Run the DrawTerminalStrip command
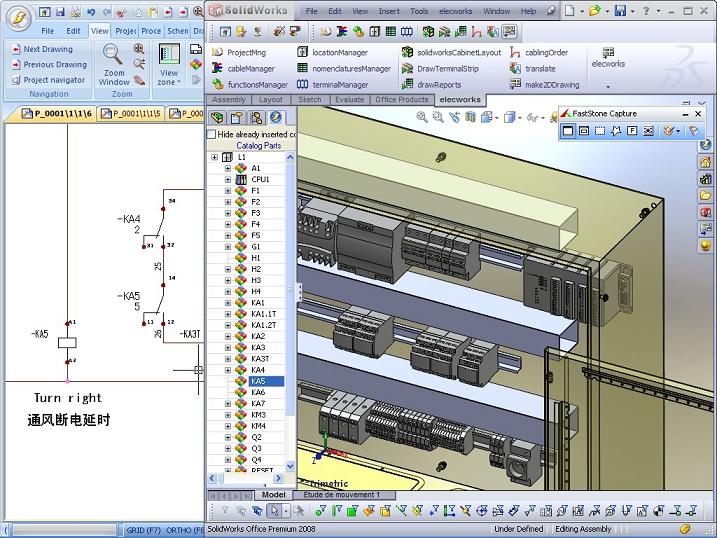This screenshot has height=538, width=717. [x=440, y=69]
